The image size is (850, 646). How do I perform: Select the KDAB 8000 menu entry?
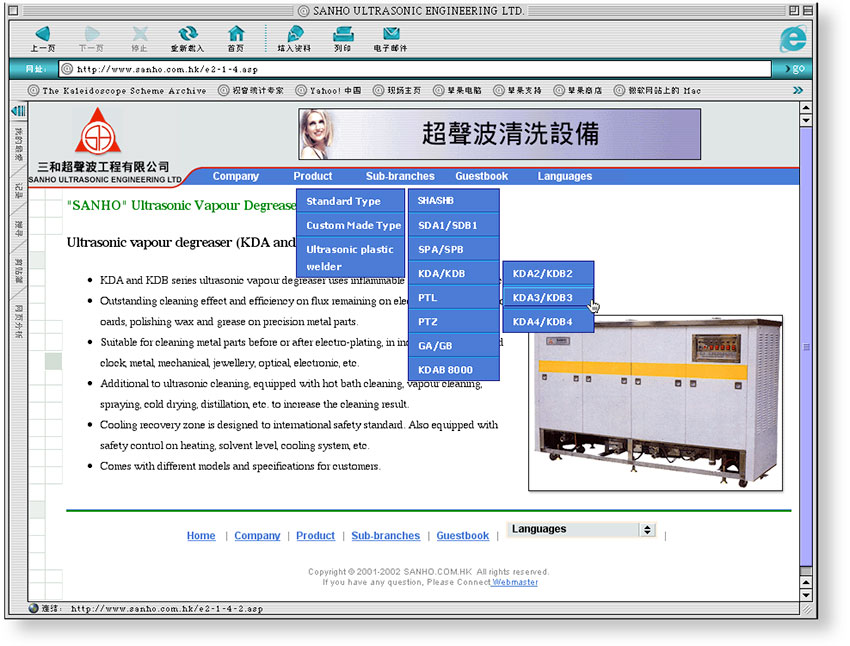(x=454, y=370)
